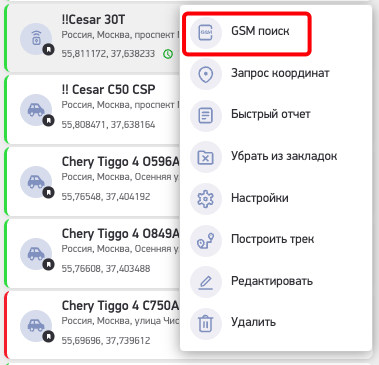Click the Осенняя address under Chery Tiggo 4 O596A
Image resolution: width=379 pixels, height=365 pixels.
tap(120, 177)
